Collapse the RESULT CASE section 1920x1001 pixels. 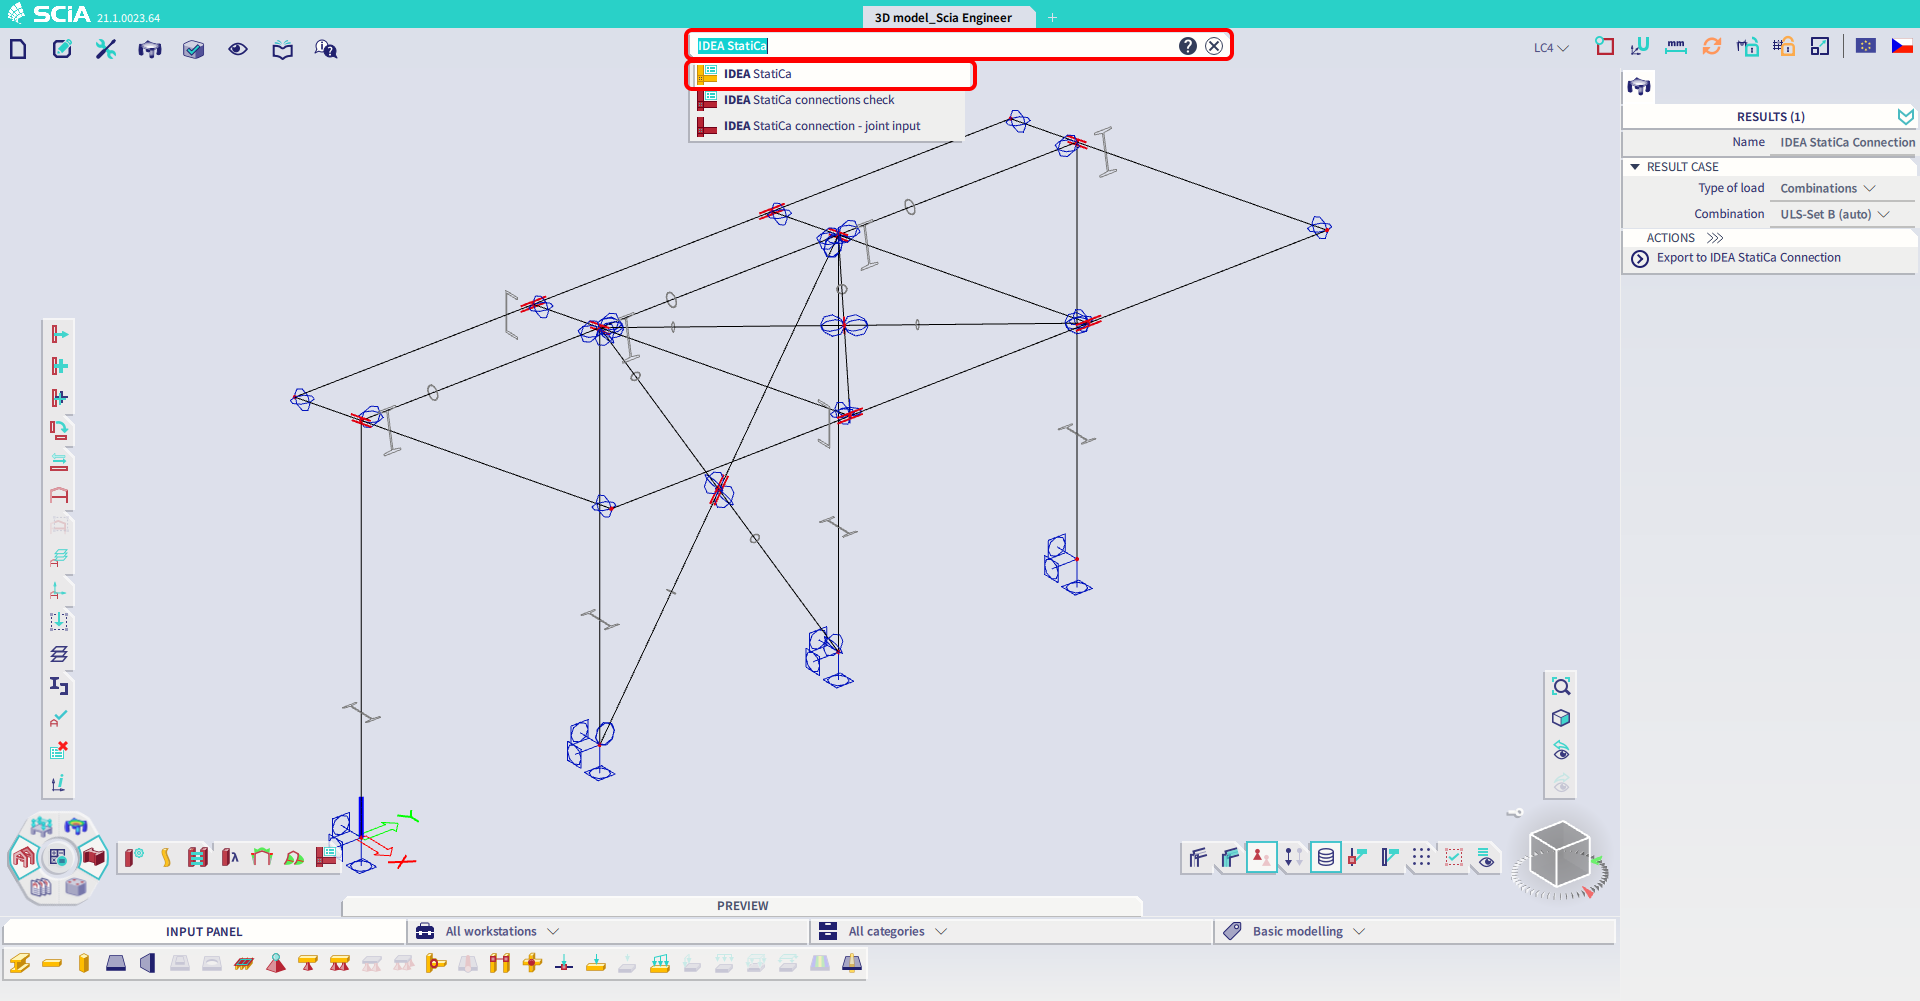pyautogui.click(x=1635, y=167)
